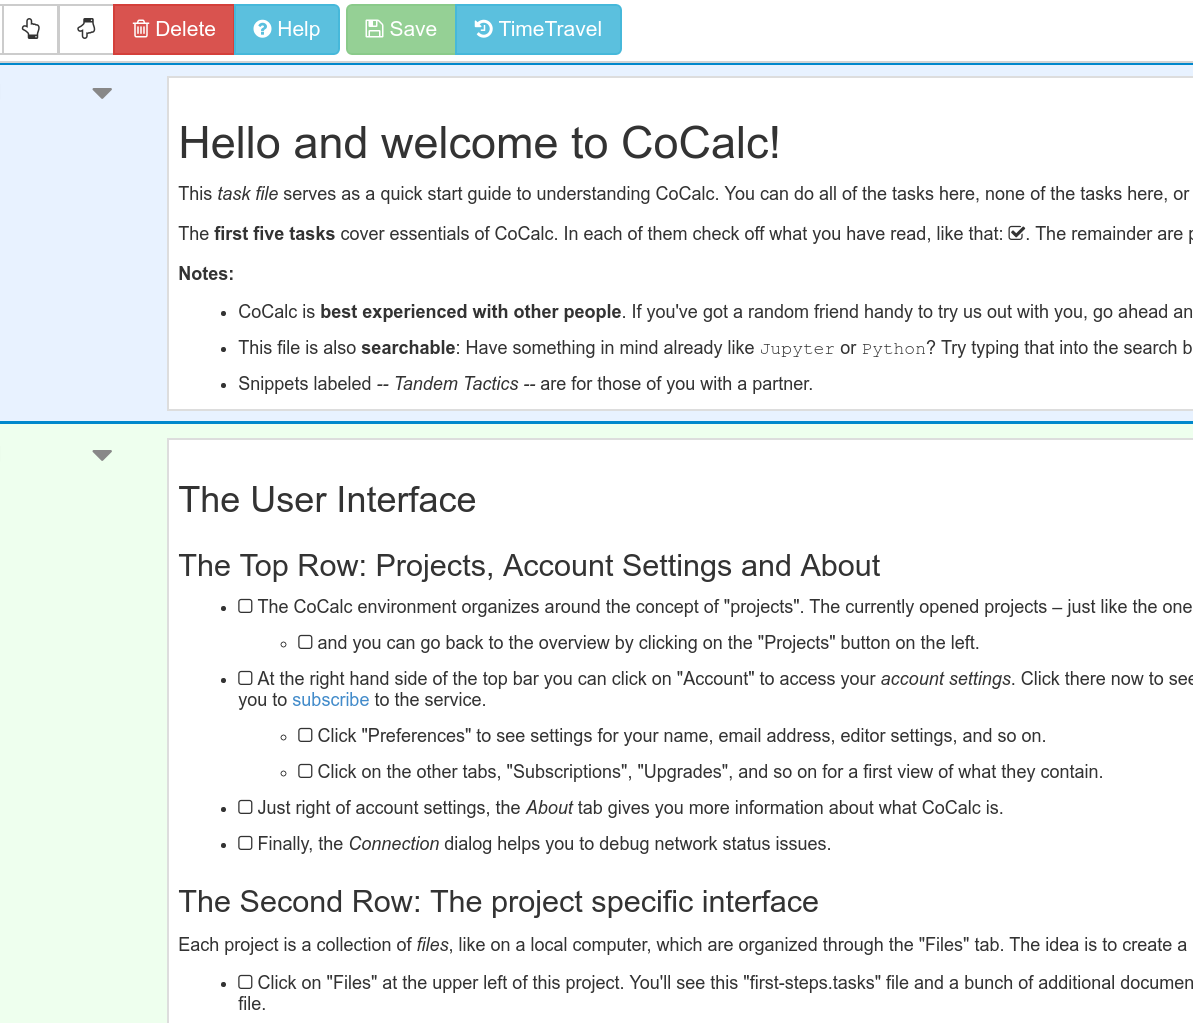Tick the 'go back to the overview' checkbox
Viewport: 1193px width, 1023px height.
pos(305,642)
